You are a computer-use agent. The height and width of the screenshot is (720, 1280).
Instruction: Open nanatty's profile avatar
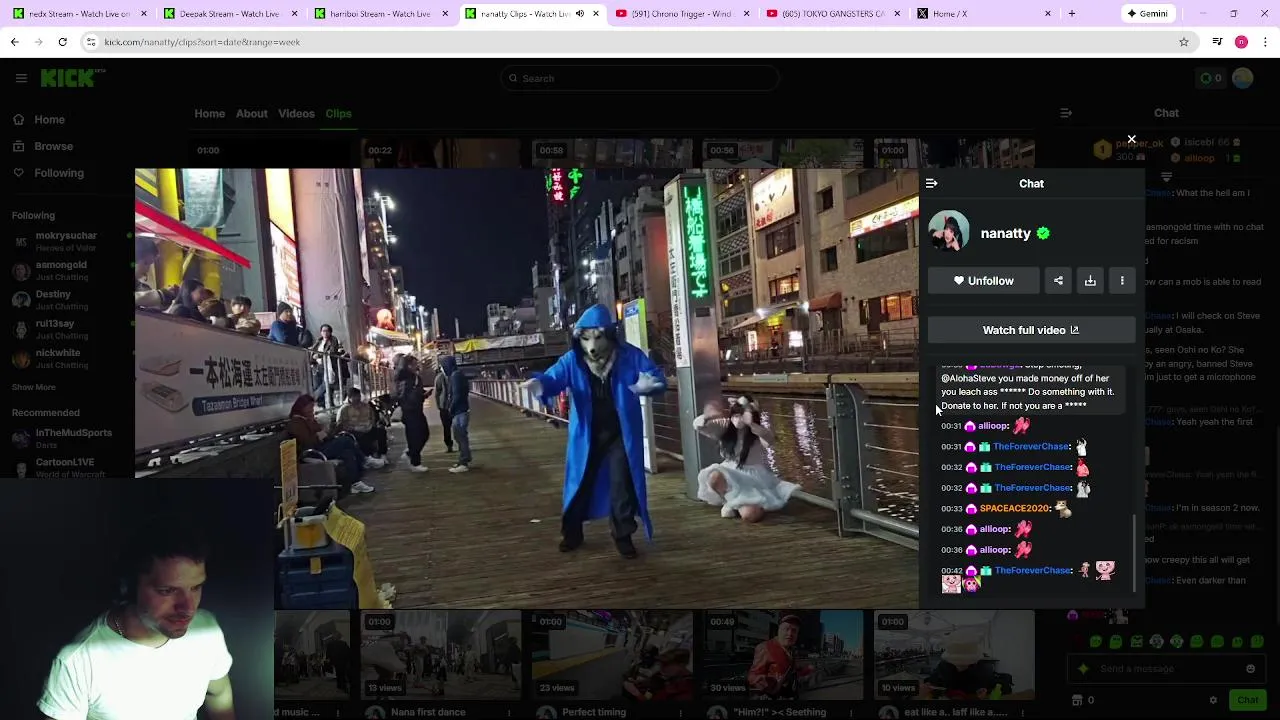[x=948, y=232]
